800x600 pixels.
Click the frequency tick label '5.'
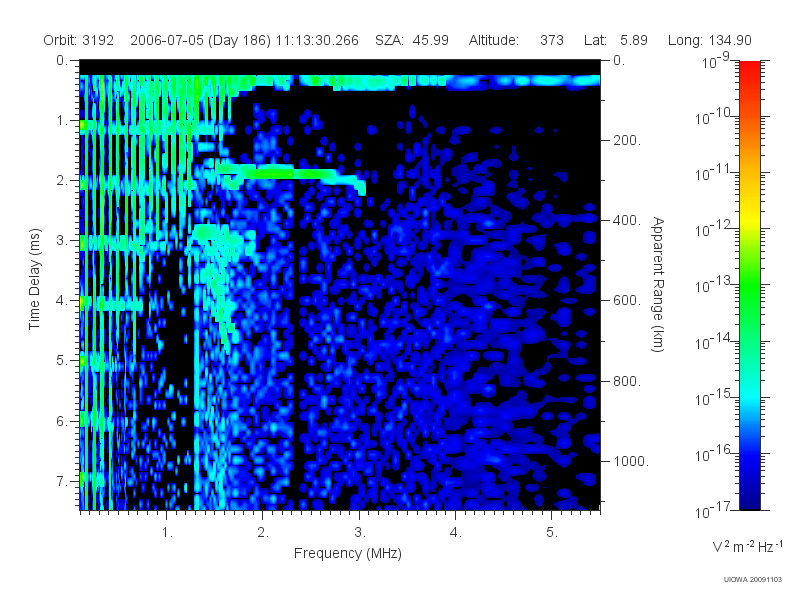click(x=552, y=533)
